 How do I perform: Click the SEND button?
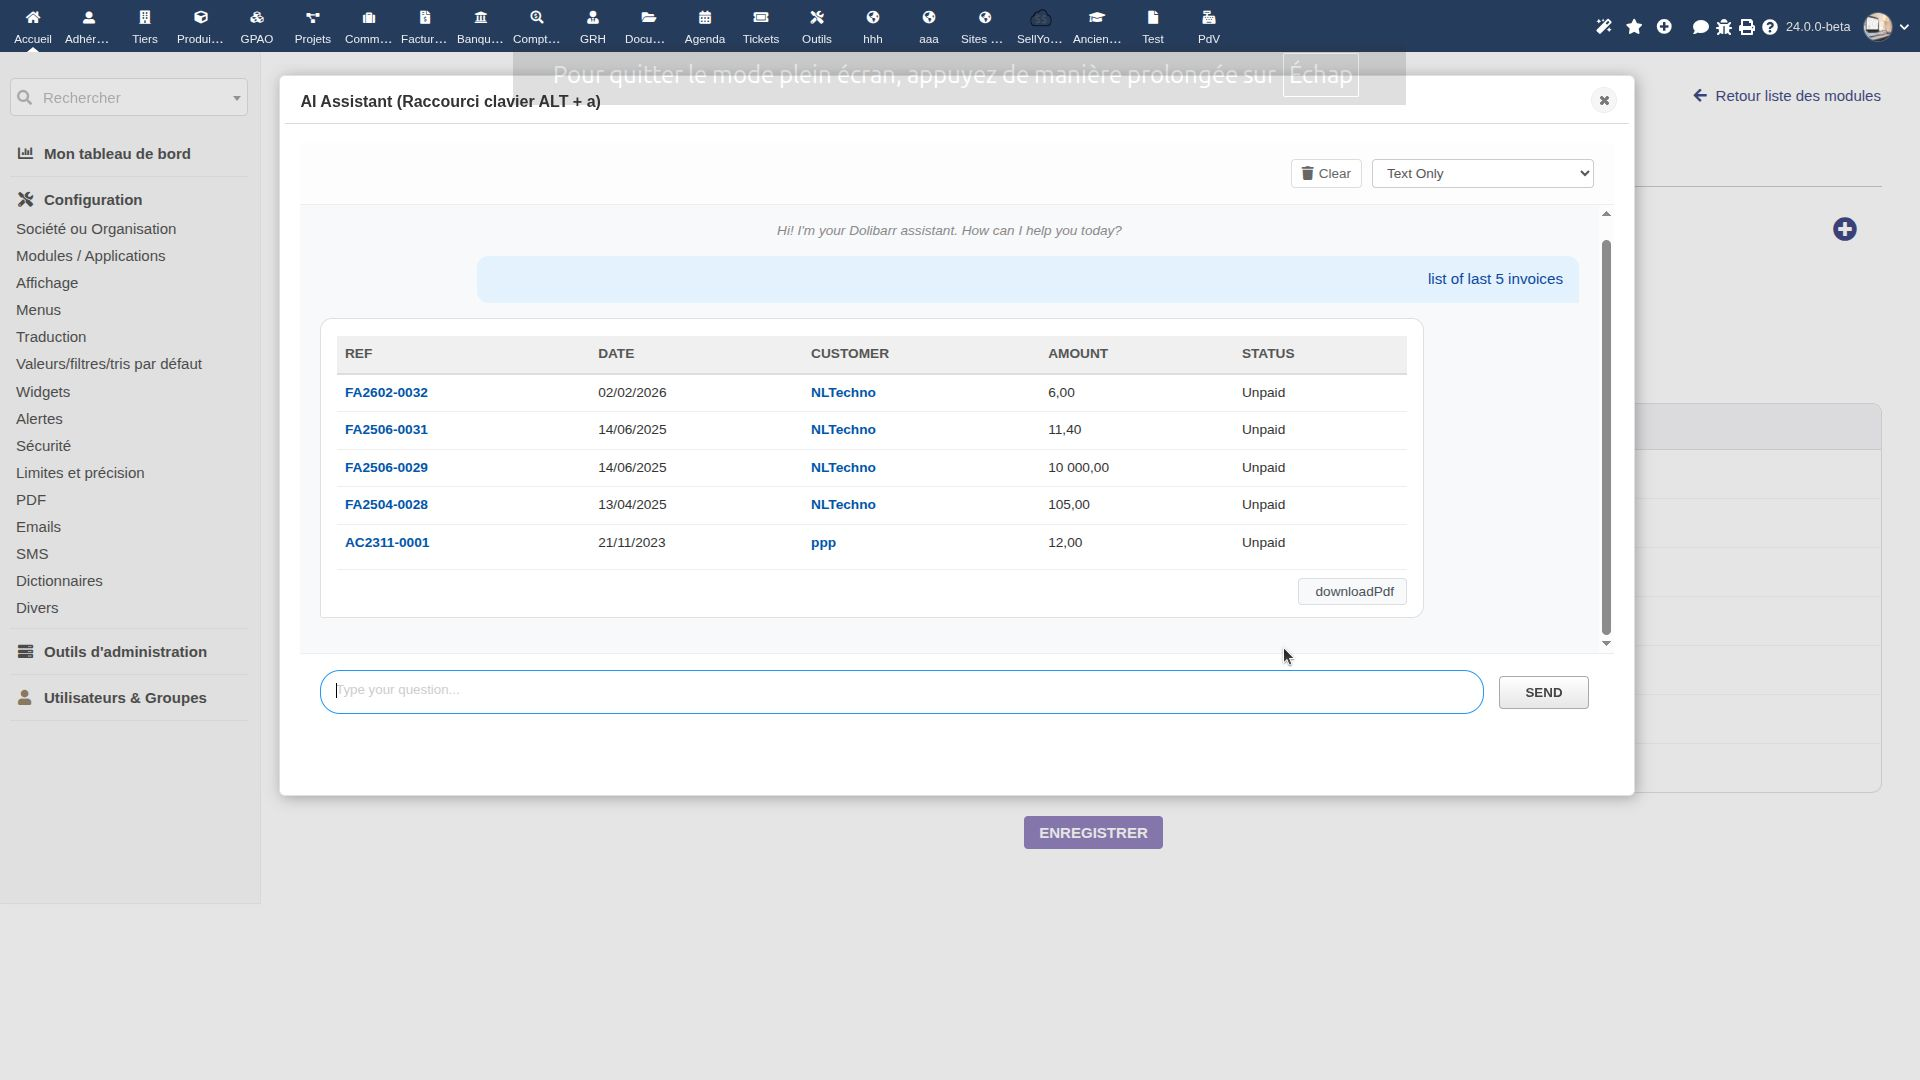[1543, 693]
